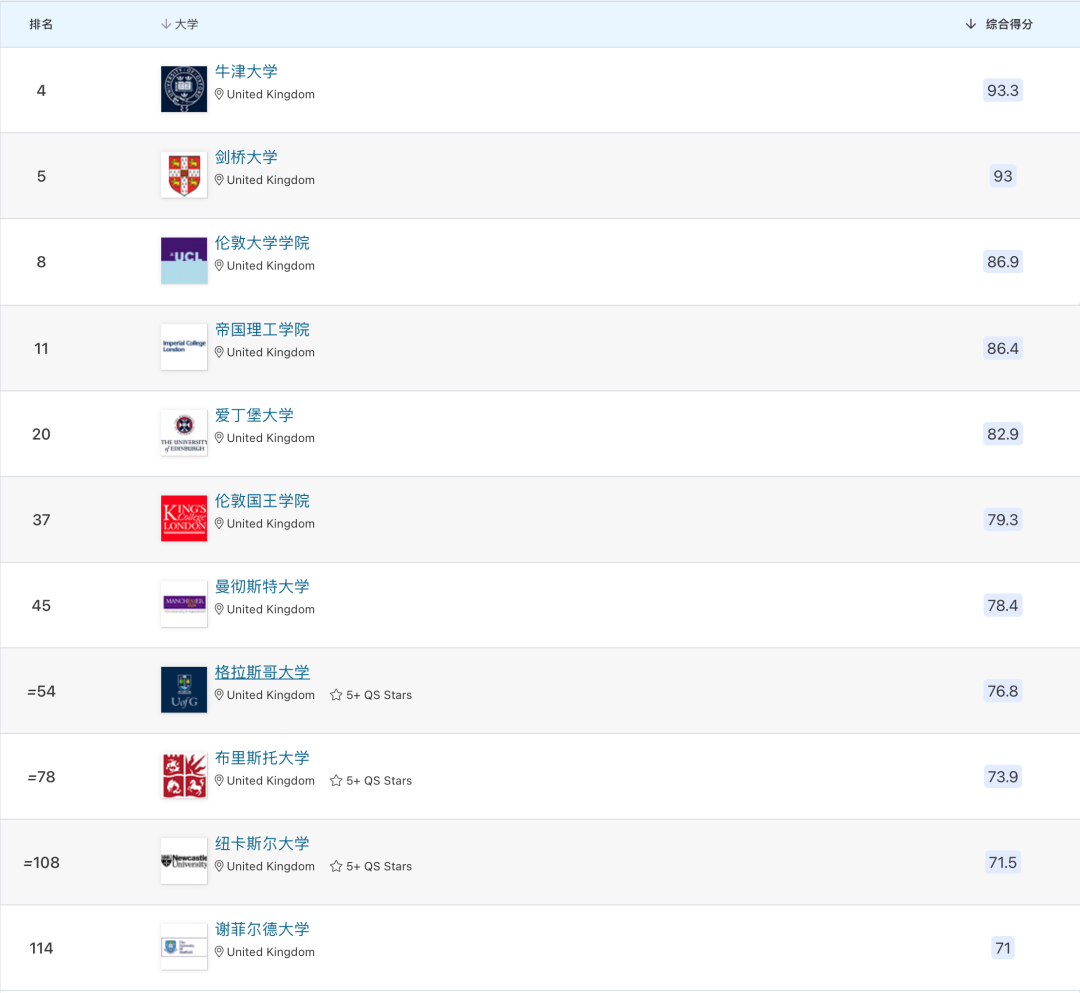Click score 82.9 for 爱丁堡大学
Image resolution: width=1080 pixels, height=993 pixels.
point(1003,434)
